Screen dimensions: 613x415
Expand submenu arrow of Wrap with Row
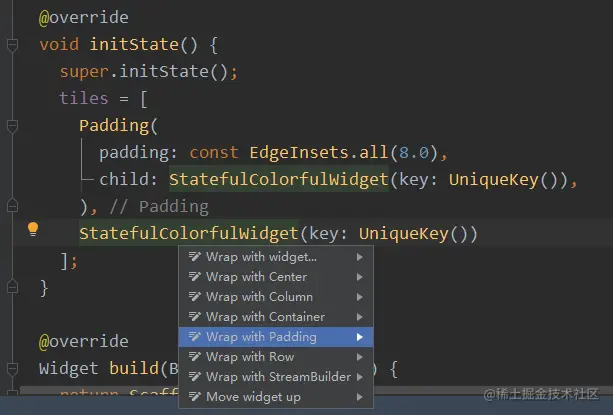360,357
